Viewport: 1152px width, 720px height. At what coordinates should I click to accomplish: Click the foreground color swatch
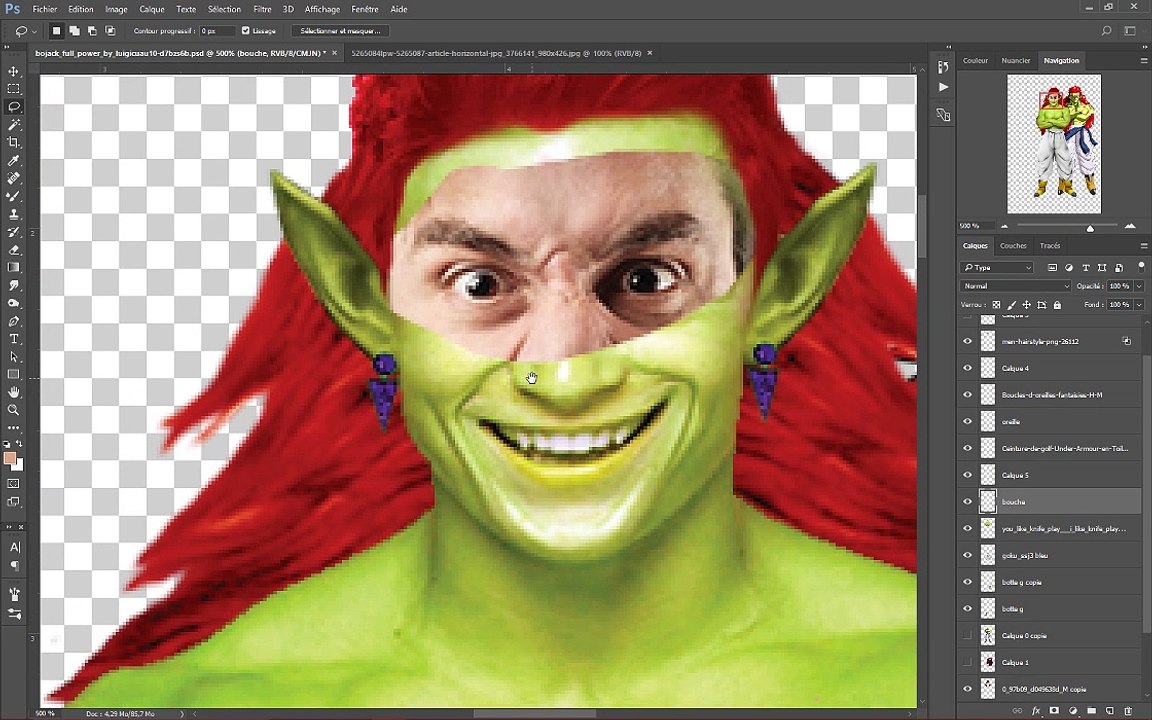(10, 459)
